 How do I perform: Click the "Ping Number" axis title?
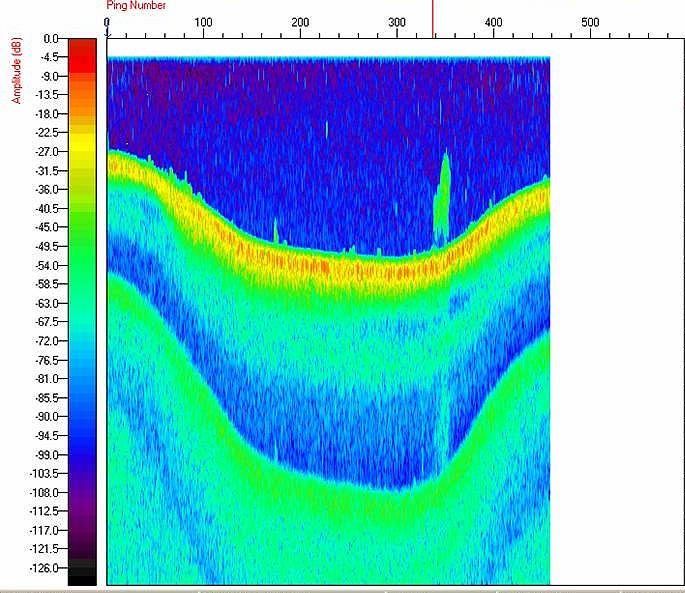[x=136, y=6]
